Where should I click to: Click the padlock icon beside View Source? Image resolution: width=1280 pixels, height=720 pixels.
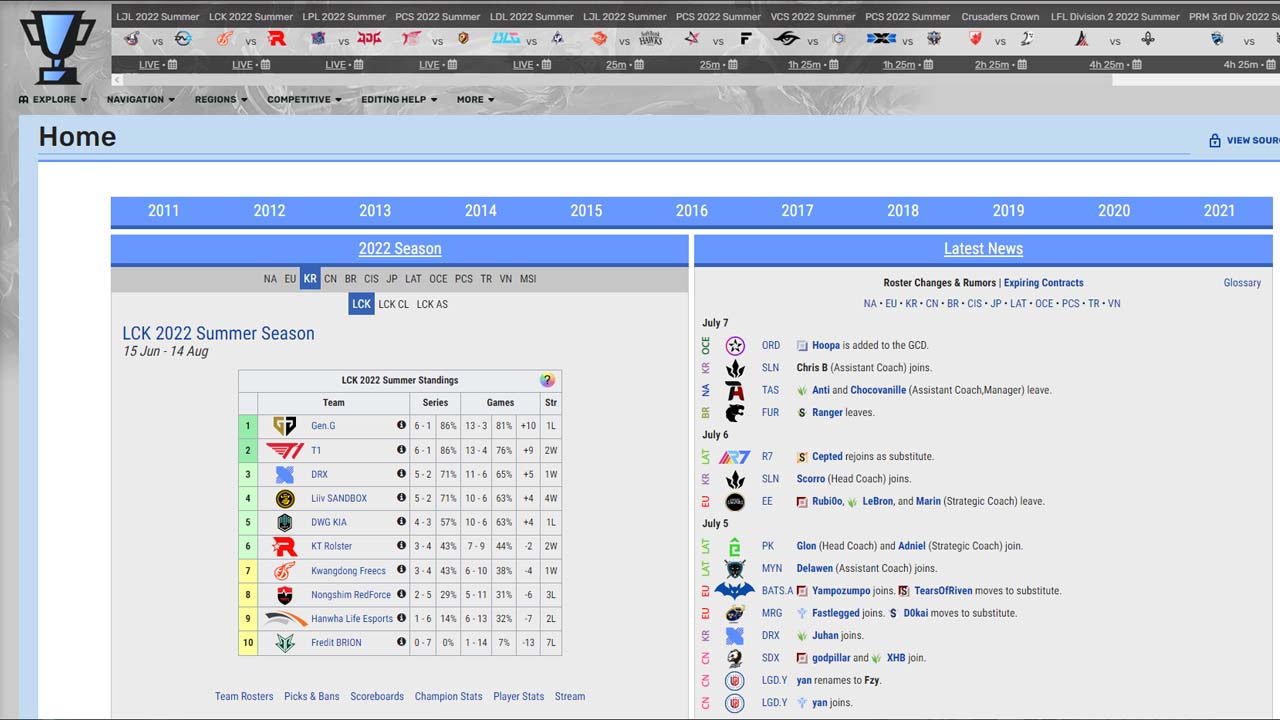pyautogui.click(x=1215, y=141)
